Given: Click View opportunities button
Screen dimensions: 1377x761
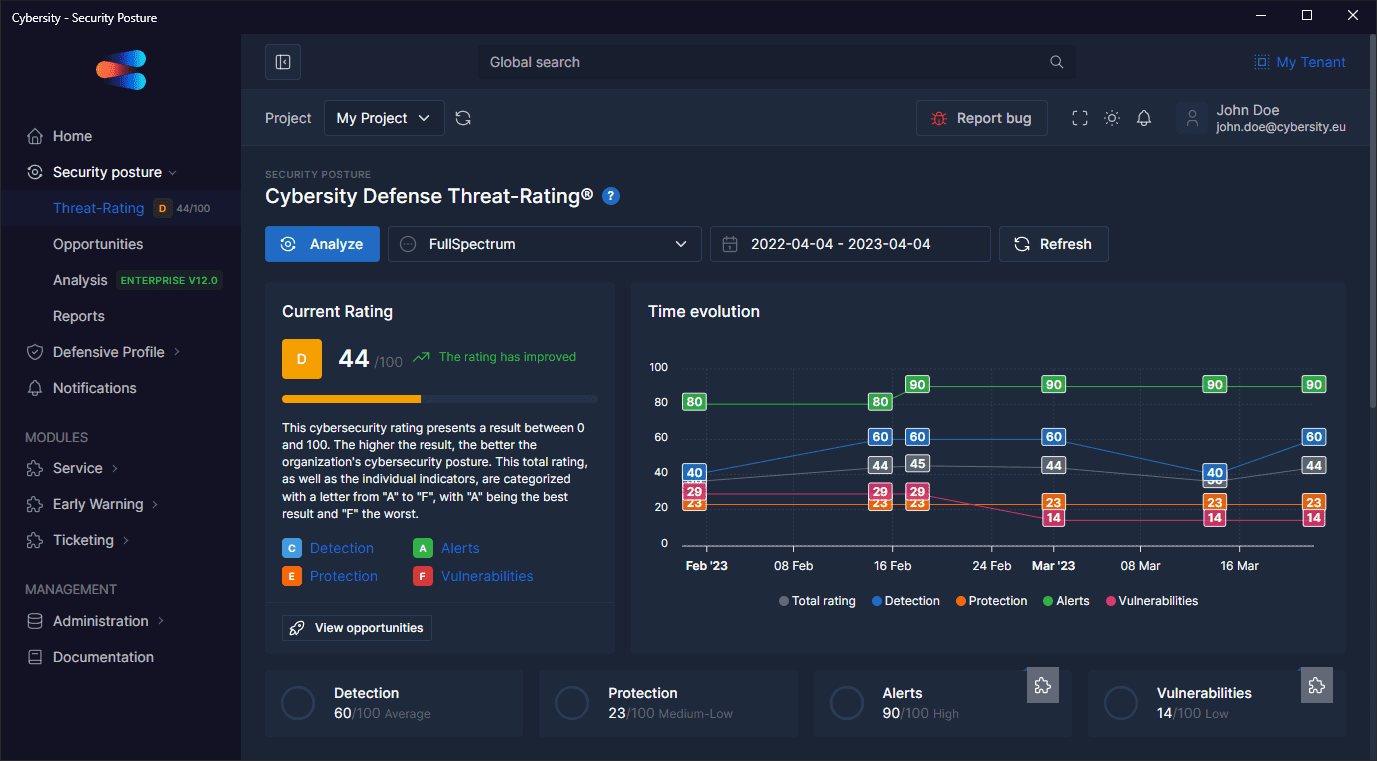Looking at the screenshot, I should pyautogui.click(x=357, y=628).
